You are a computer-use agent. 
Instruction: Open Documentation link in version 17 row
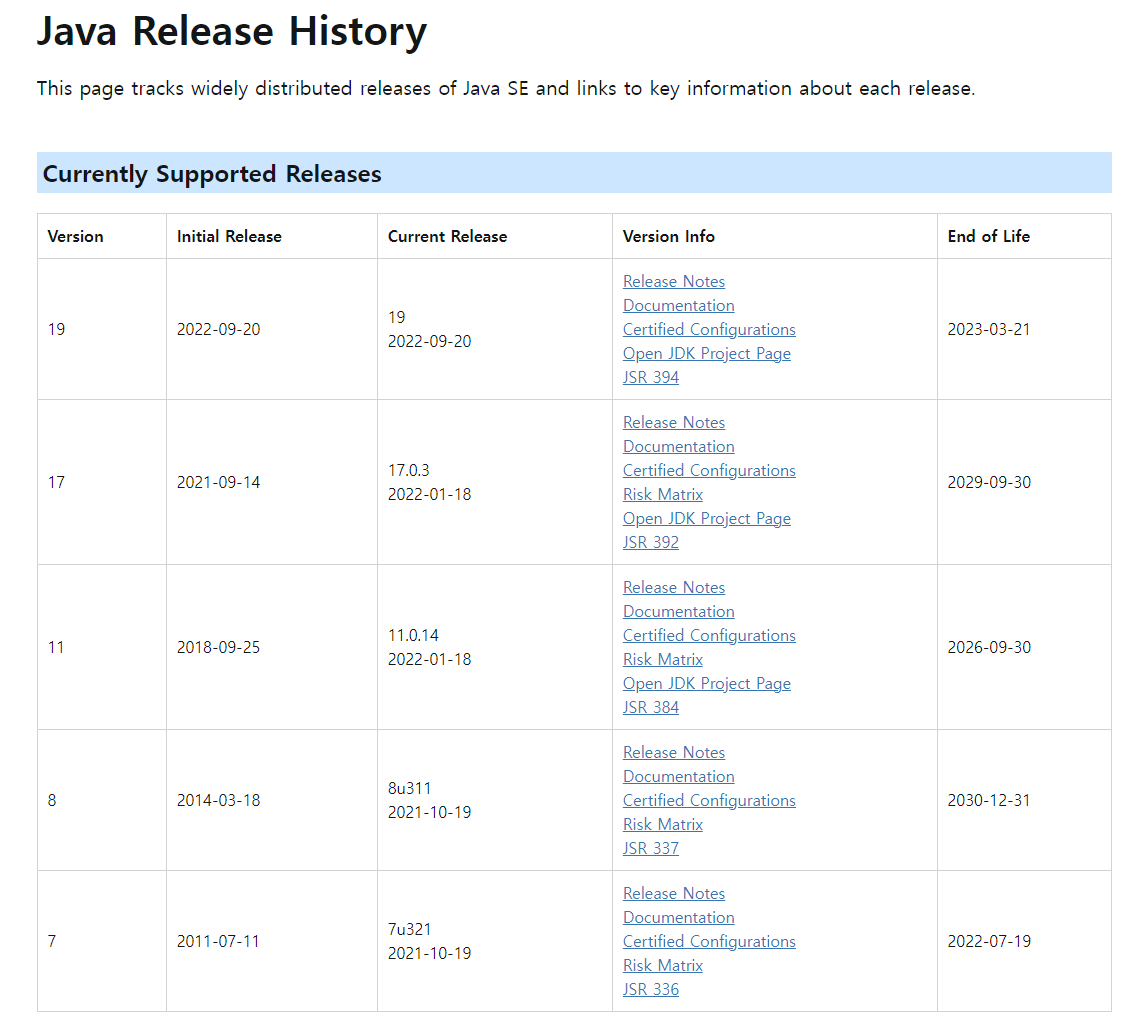tap(678, 447)
